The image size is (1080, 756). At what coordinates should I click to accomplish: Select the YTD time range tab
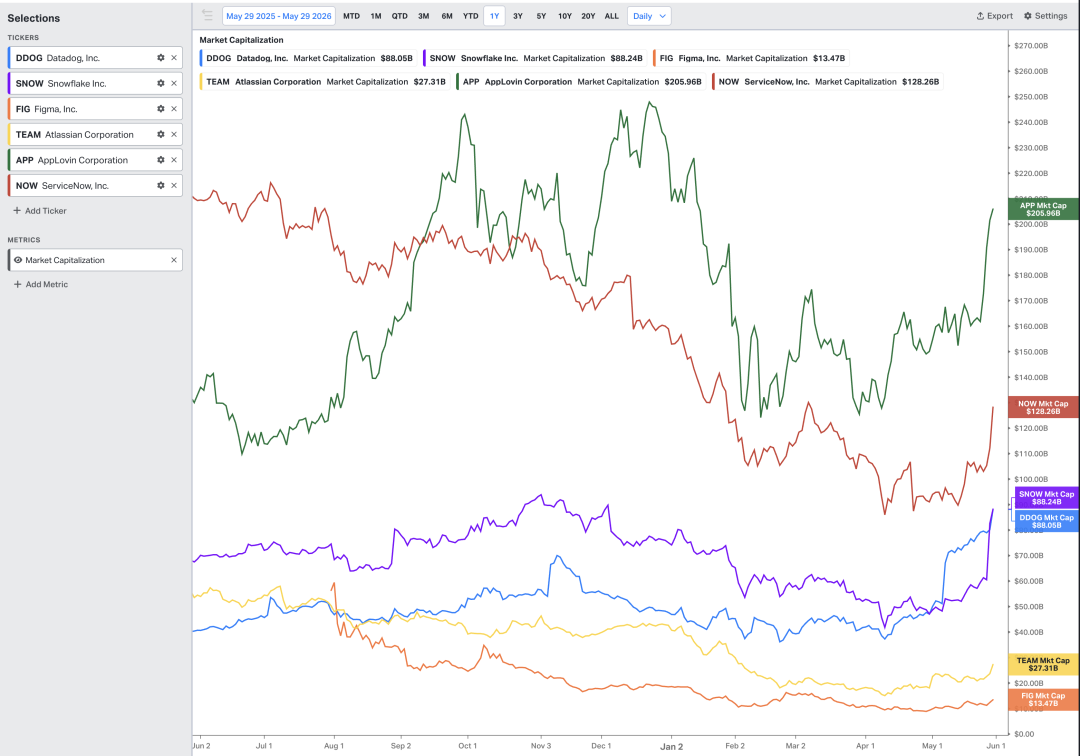pos(470,16)
